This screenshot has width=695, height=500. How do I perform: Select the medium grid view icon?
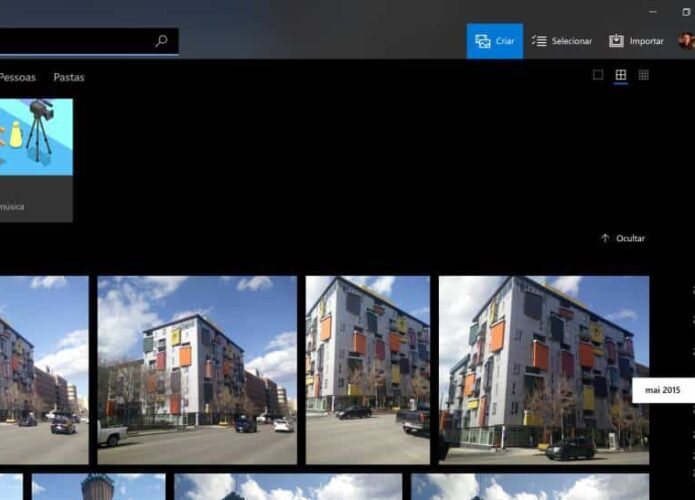tap(621, 75)
